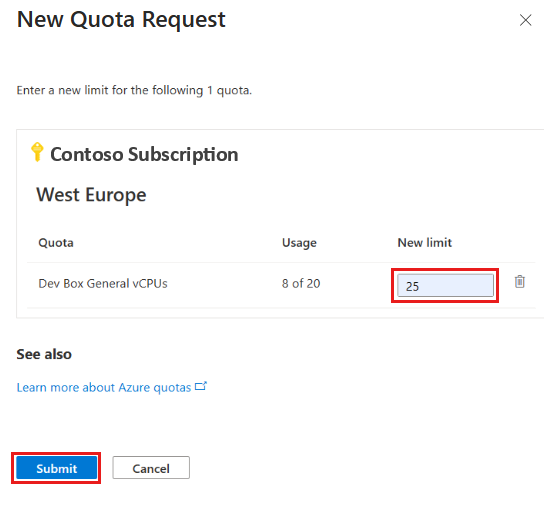Focus the New limit field showing 25
Screen dimensions: 544x508
[x=445, y=286]
